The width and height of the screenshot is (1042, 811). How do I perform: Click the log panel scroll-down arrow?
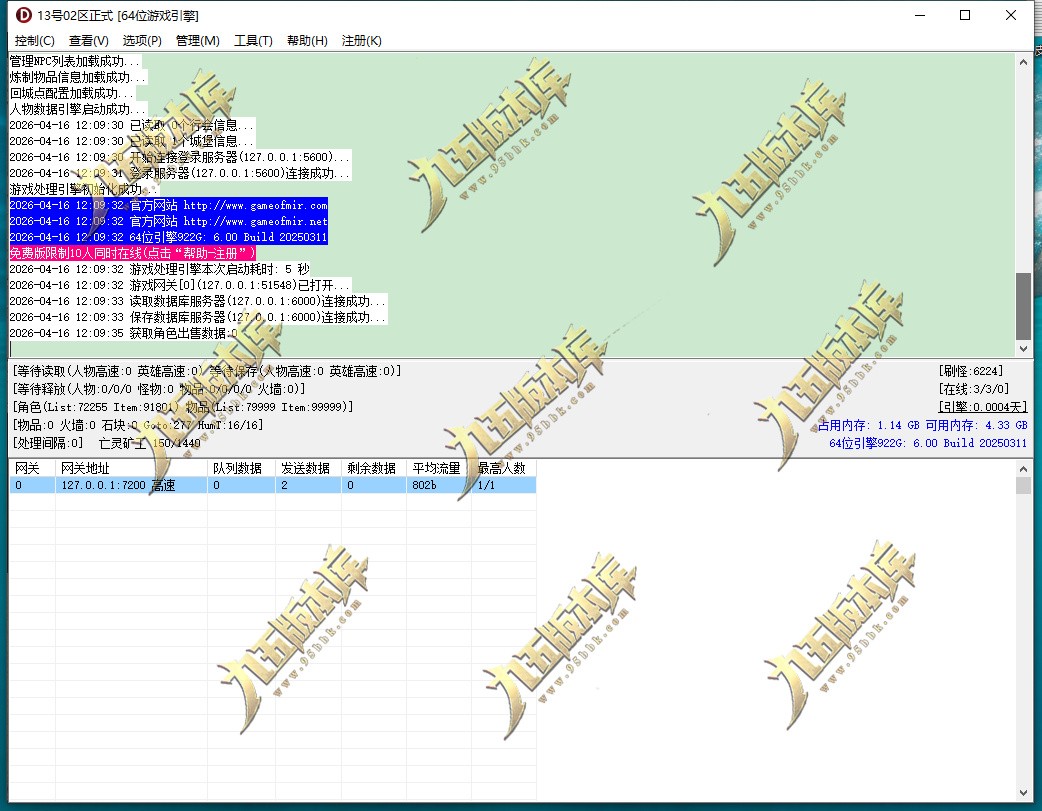[x=1023, y=348]
